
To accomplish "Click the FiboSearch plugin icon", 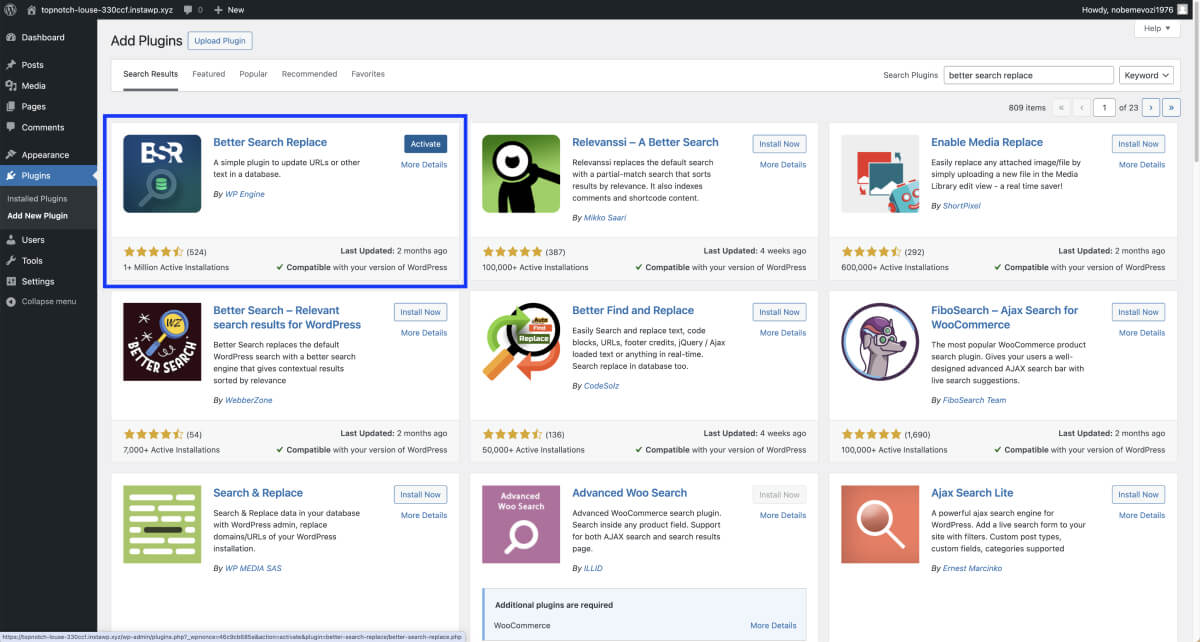I will click(880, 342).
